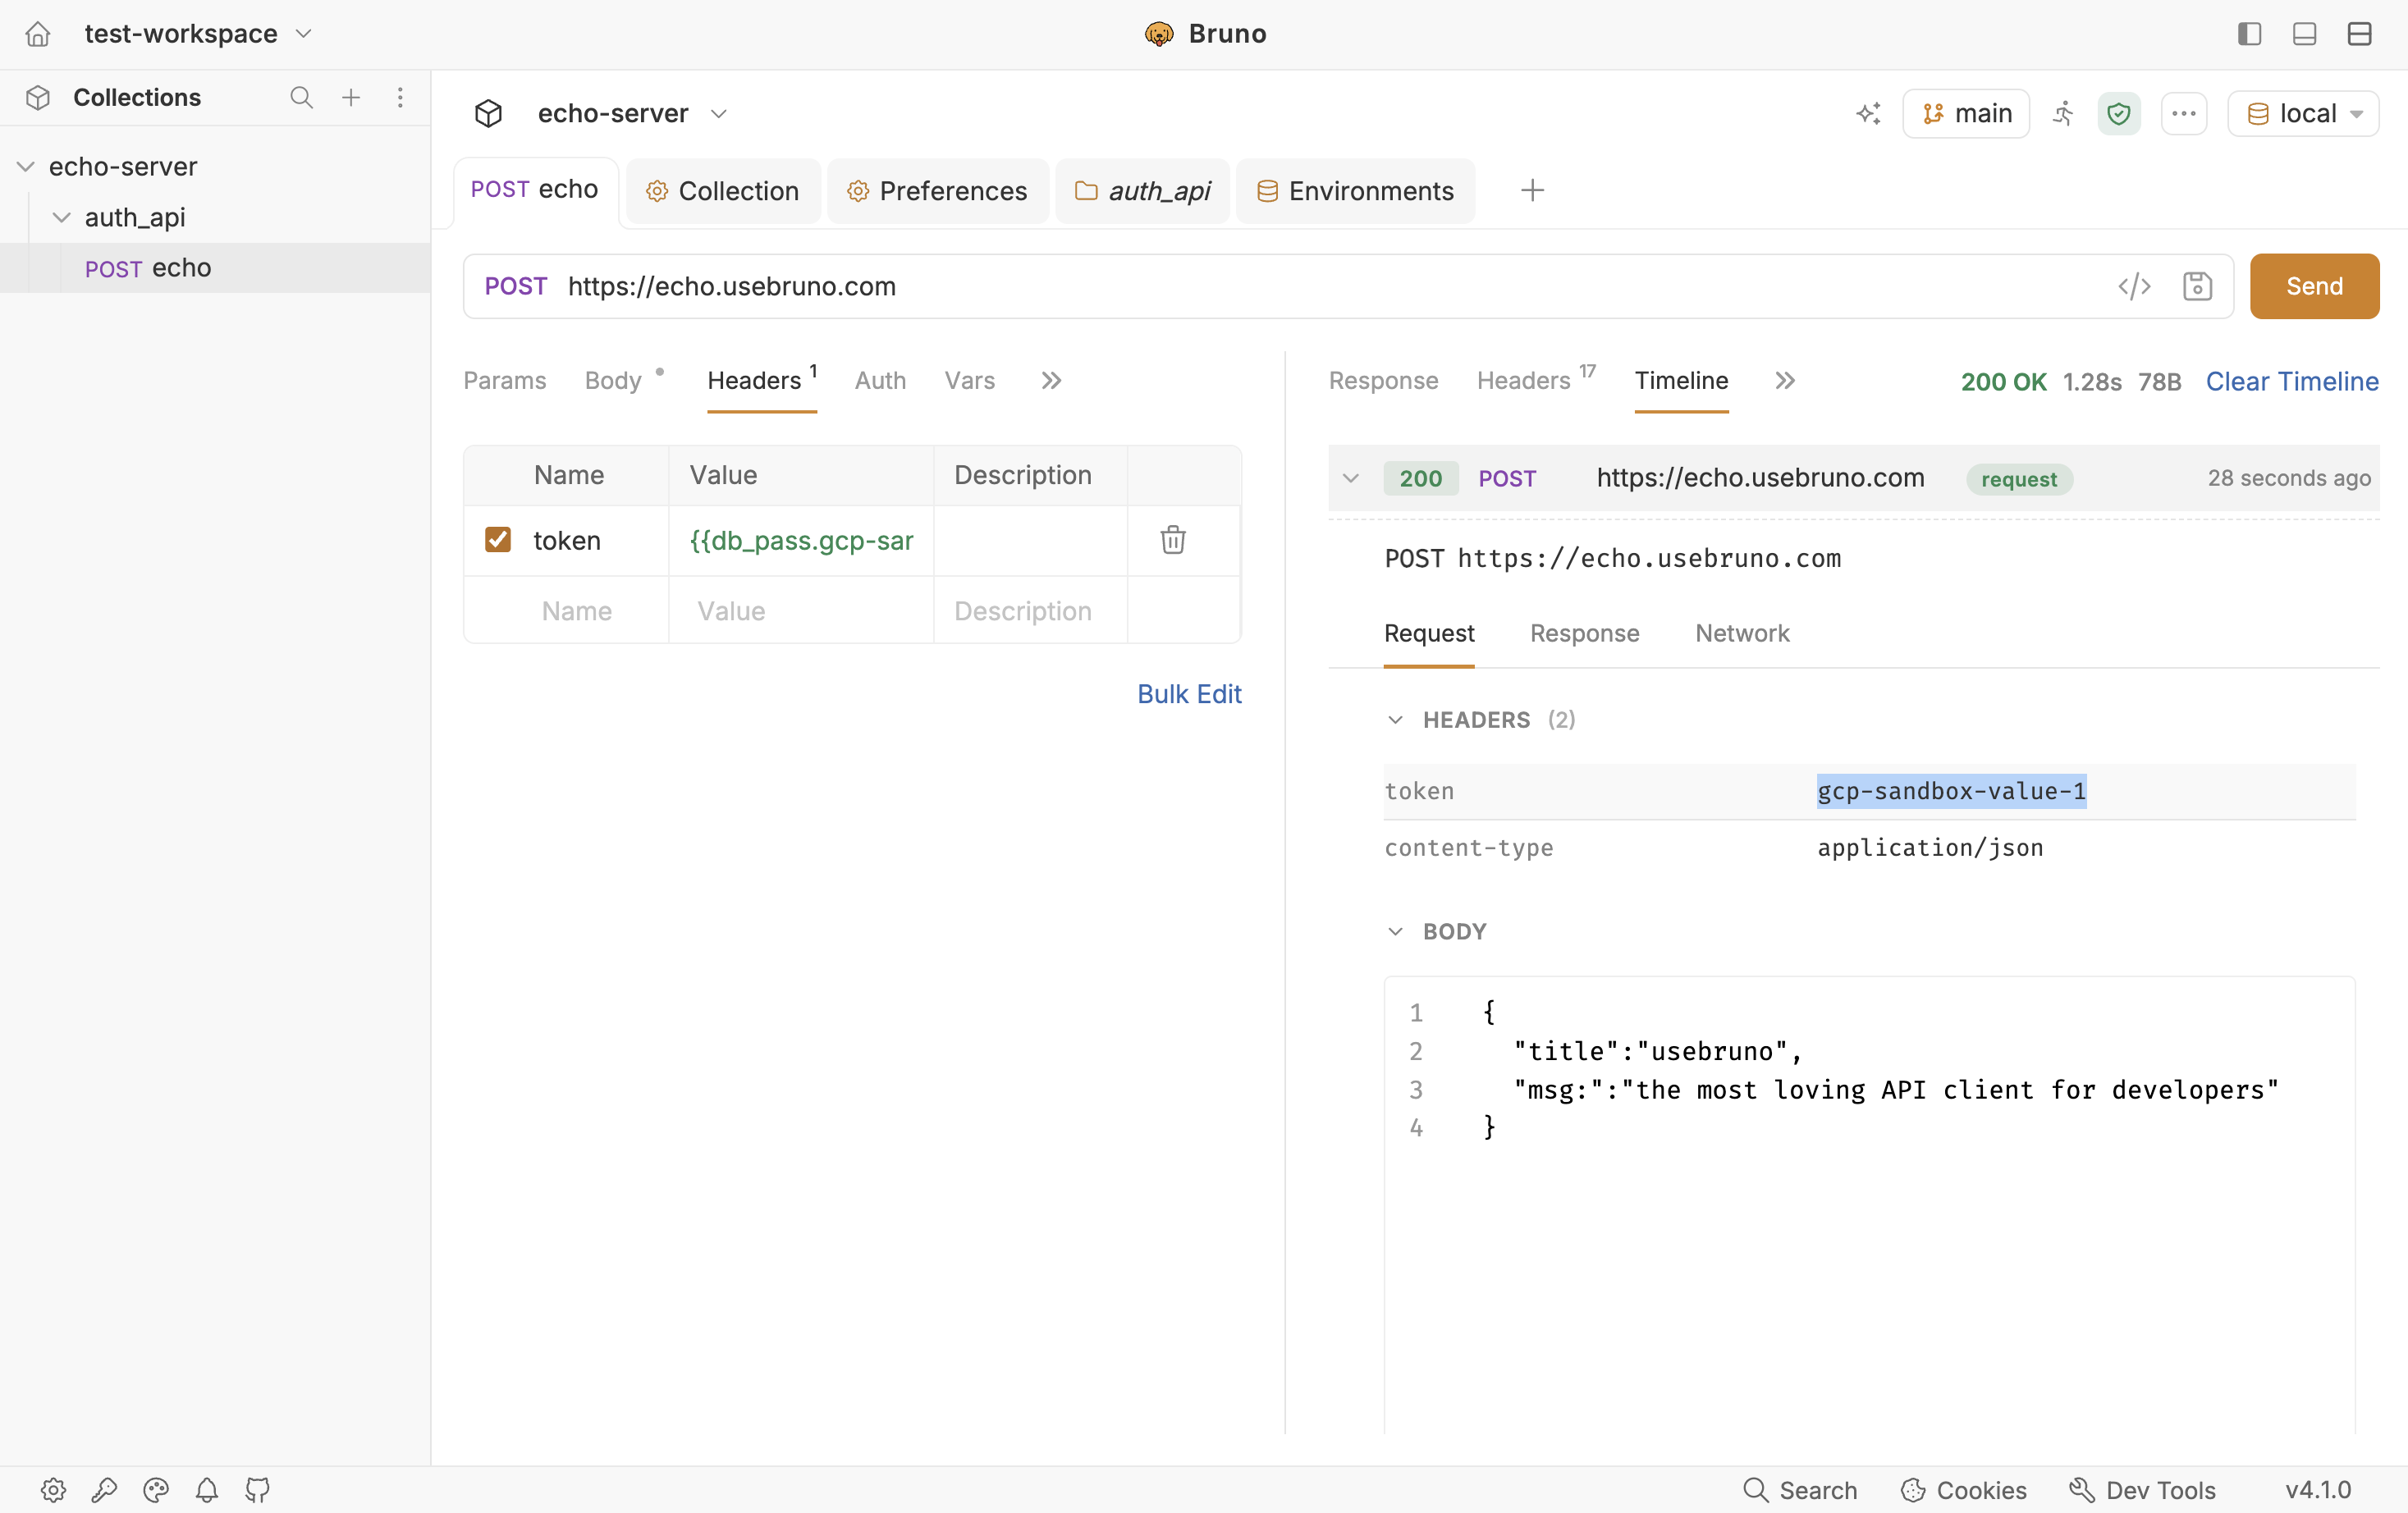Open Dev Tools in the status bar

[x=2142, y=1490]
